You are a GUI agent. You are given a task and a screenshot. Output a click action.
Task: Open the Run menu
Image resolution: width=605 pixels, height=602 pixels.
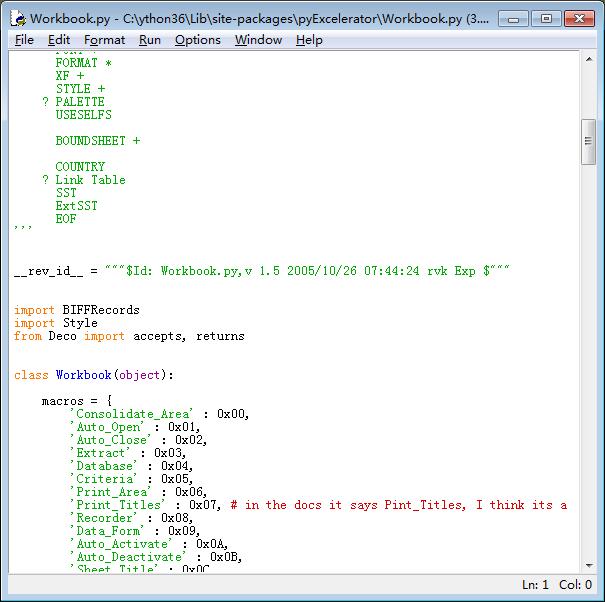coord(150,40)
